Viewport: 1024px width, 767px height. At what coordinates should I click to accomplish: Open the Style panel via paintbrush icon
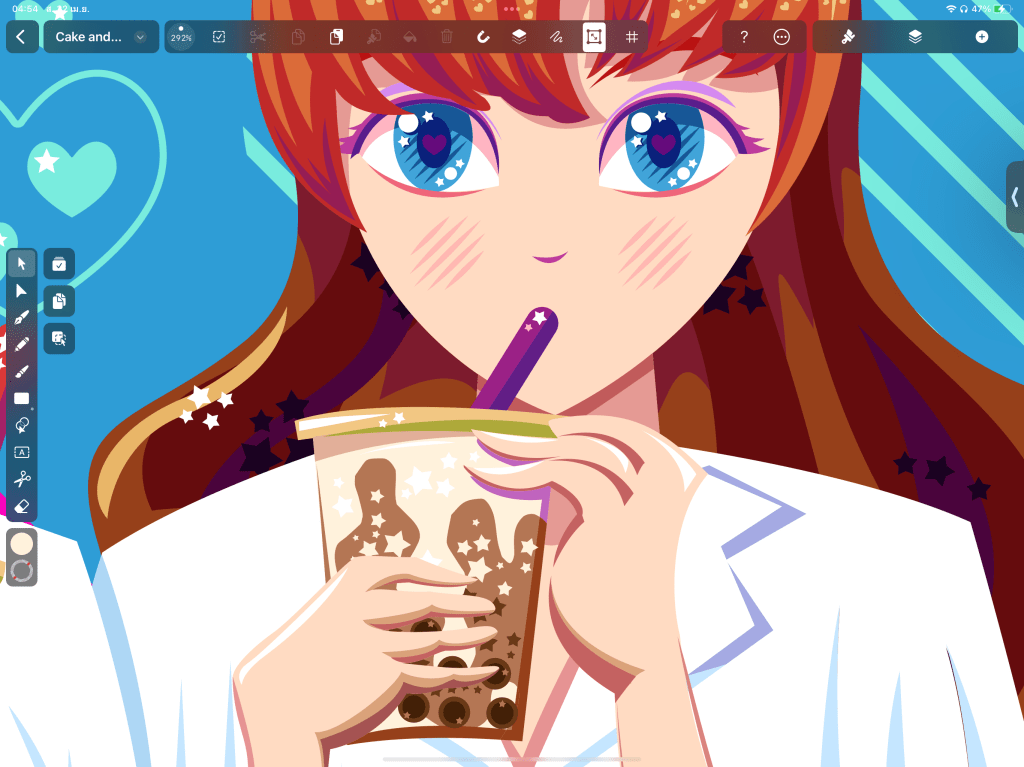[x=846, y=37]
